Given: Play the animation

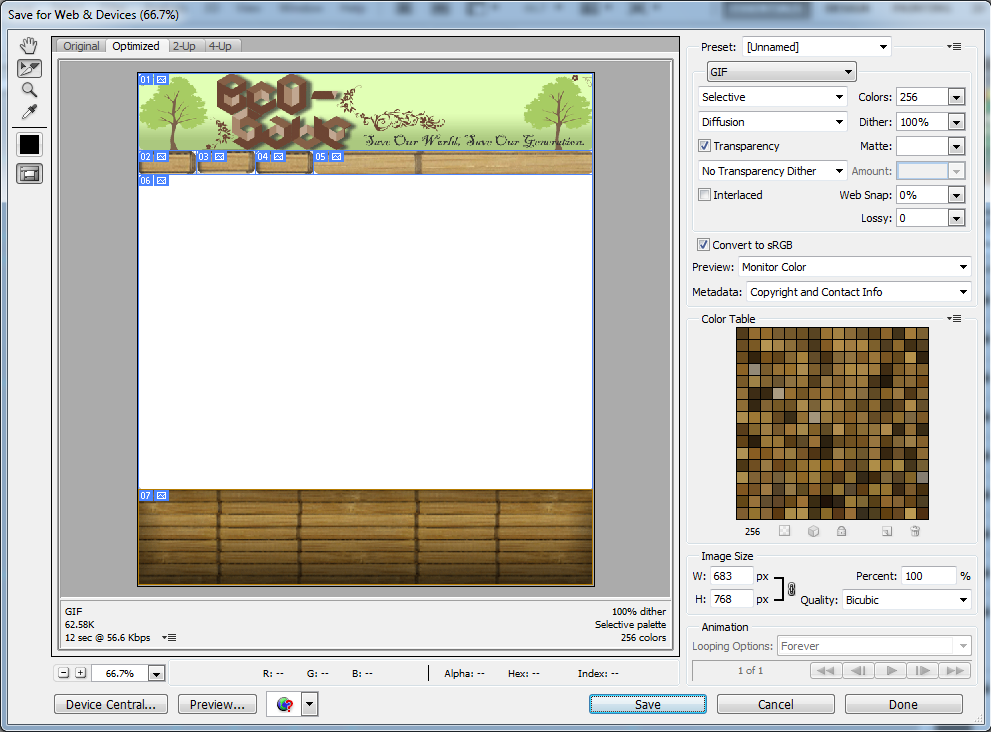Looking at the screenshot, I should (x=891, y=671).
